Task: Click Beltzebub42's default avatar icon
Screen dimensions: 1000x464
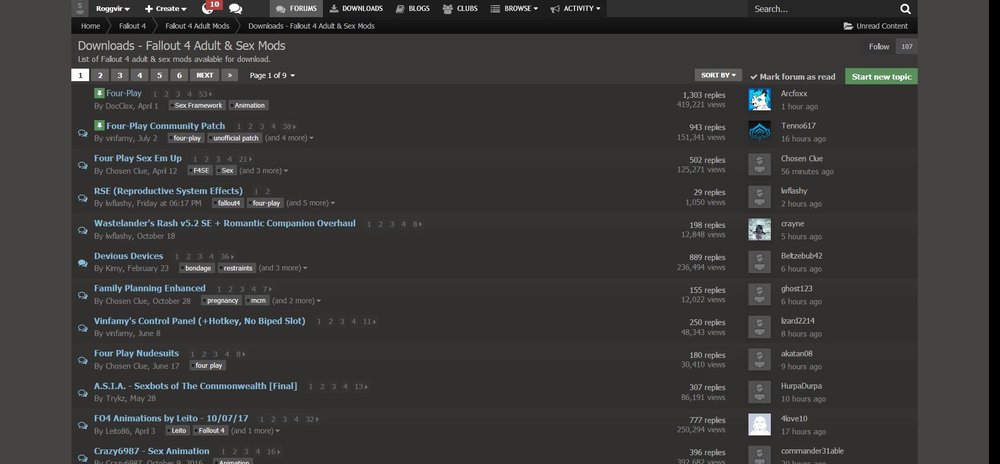Action: coord(760,262)
